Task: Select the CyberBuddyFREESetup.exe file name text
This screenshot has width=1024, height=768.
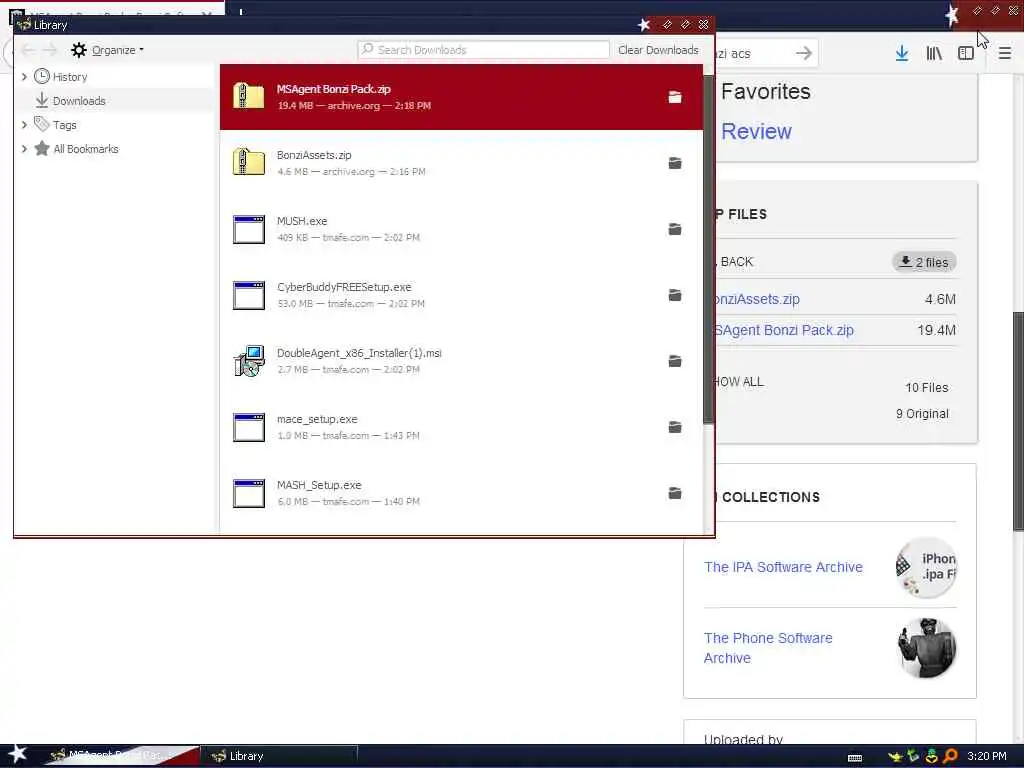Action: point(344,287)
